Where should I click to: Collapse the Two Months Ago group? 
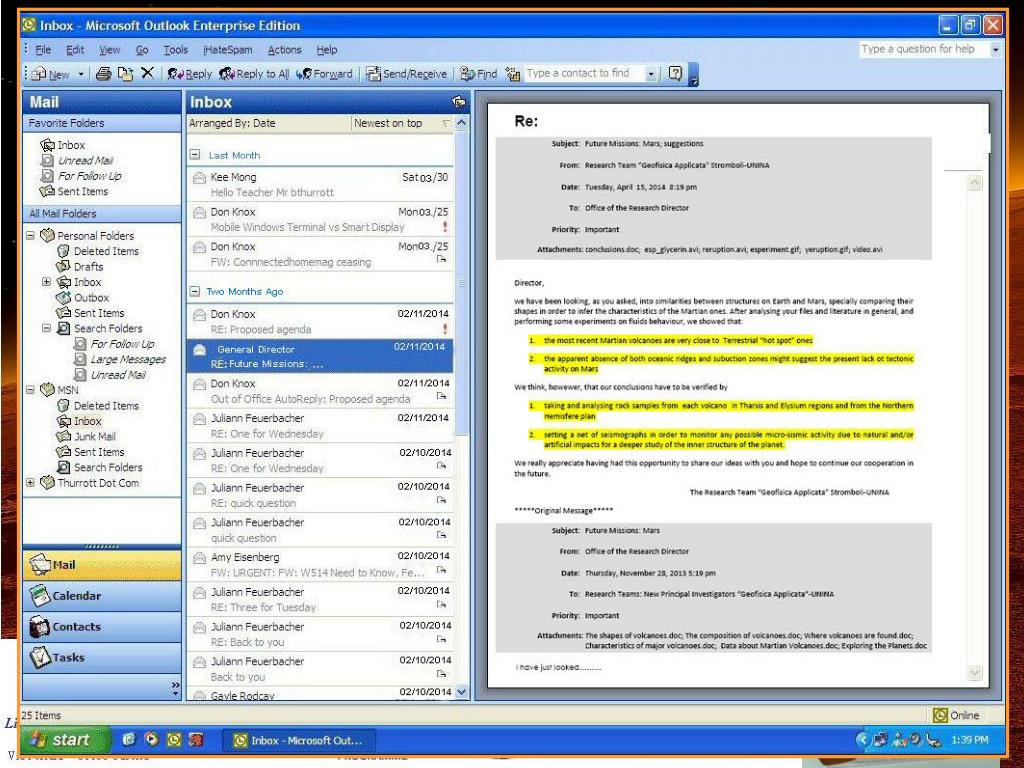pos(195,291)
